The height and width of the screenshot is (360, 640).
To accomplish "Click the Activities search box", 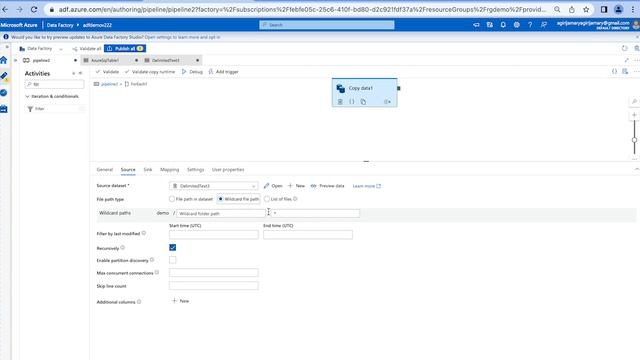I will tap(54, 84).
